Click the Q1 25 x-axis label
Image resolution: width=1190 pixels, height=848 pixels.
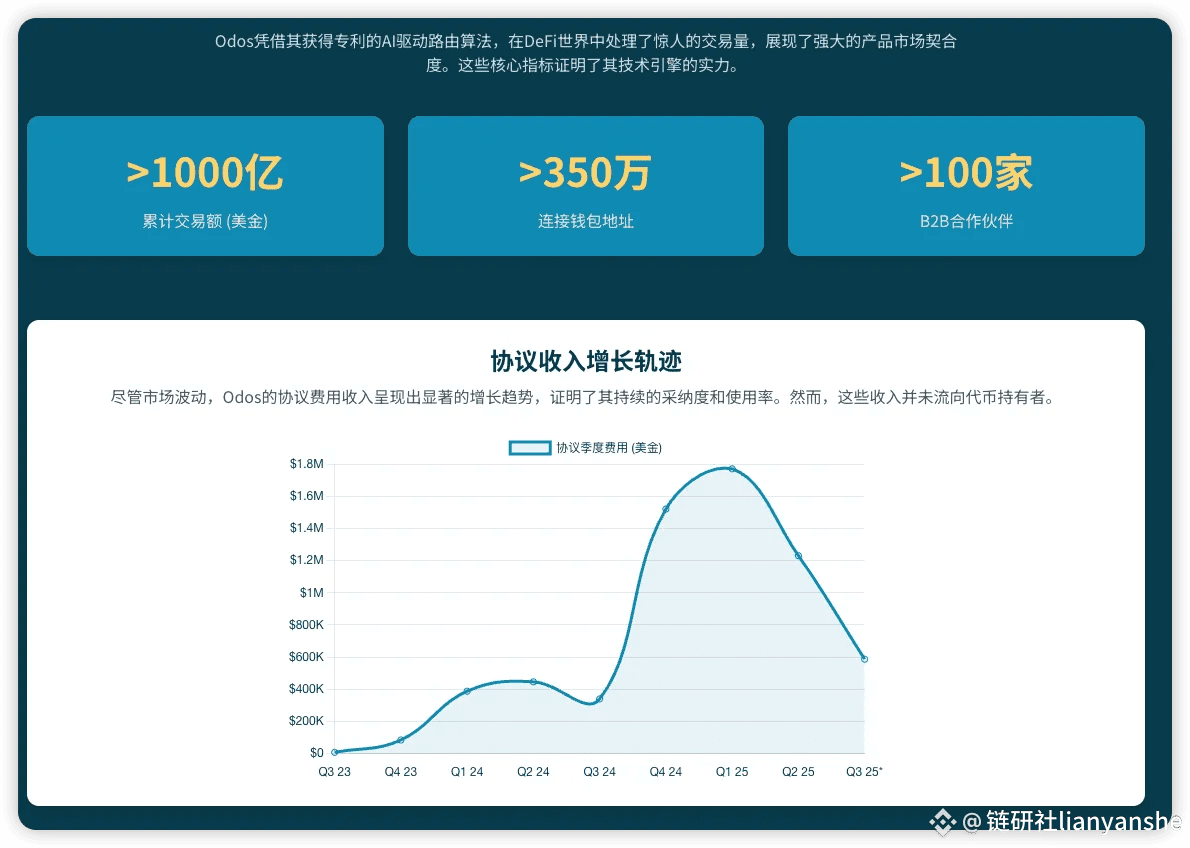point(732,772)
